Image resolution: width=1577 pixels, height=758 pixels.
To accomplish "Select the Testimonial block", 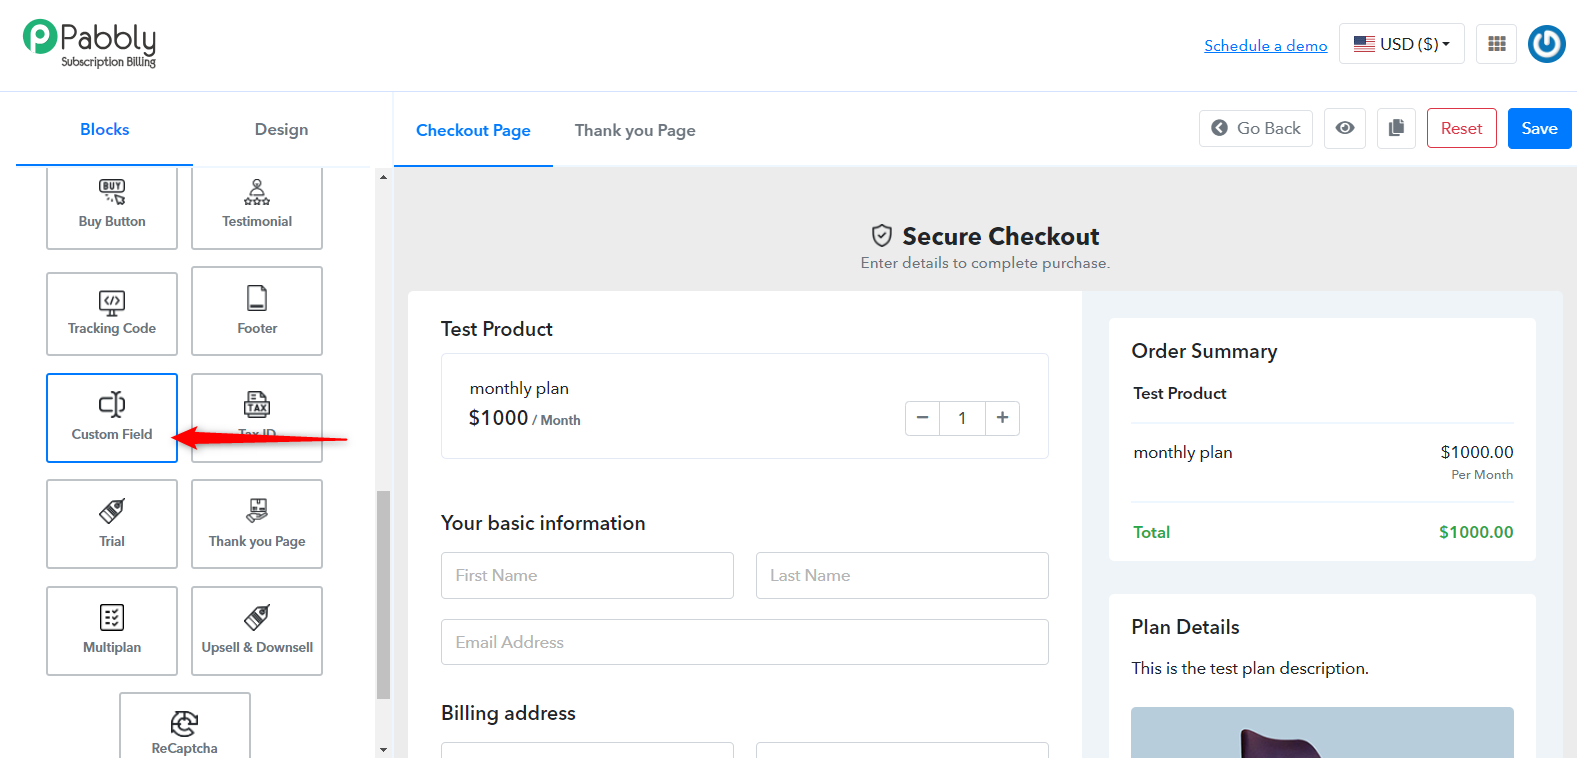I will pos(257,207).
